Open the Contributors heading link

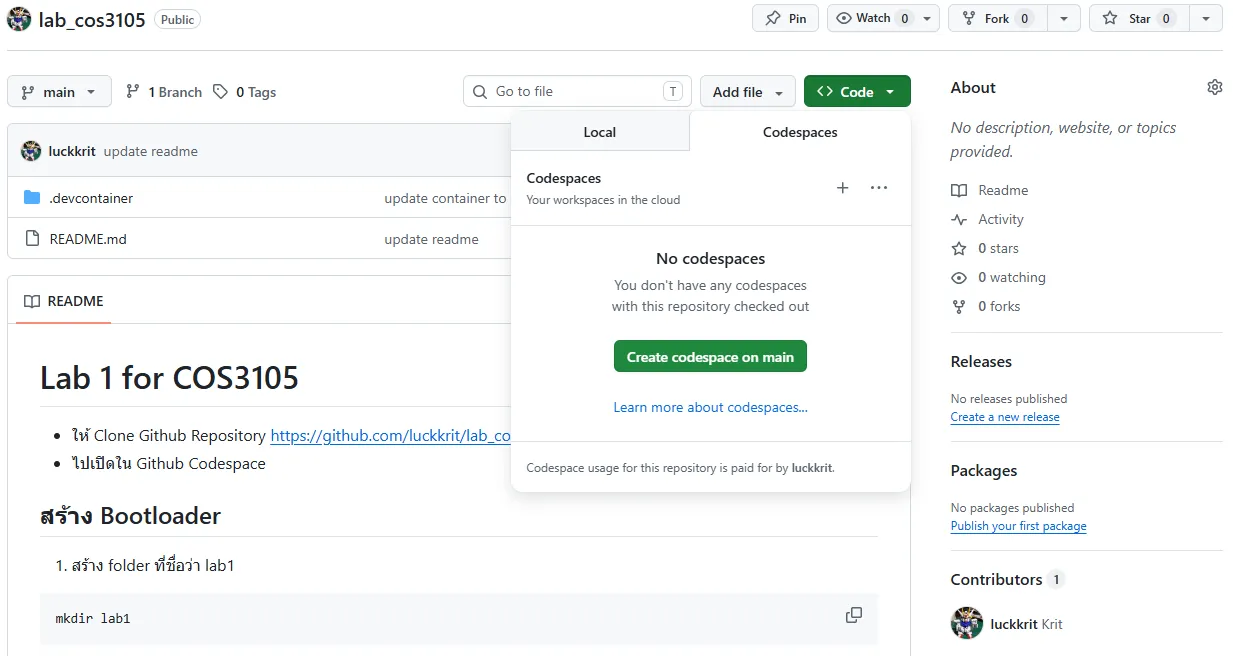[1007, 580]
